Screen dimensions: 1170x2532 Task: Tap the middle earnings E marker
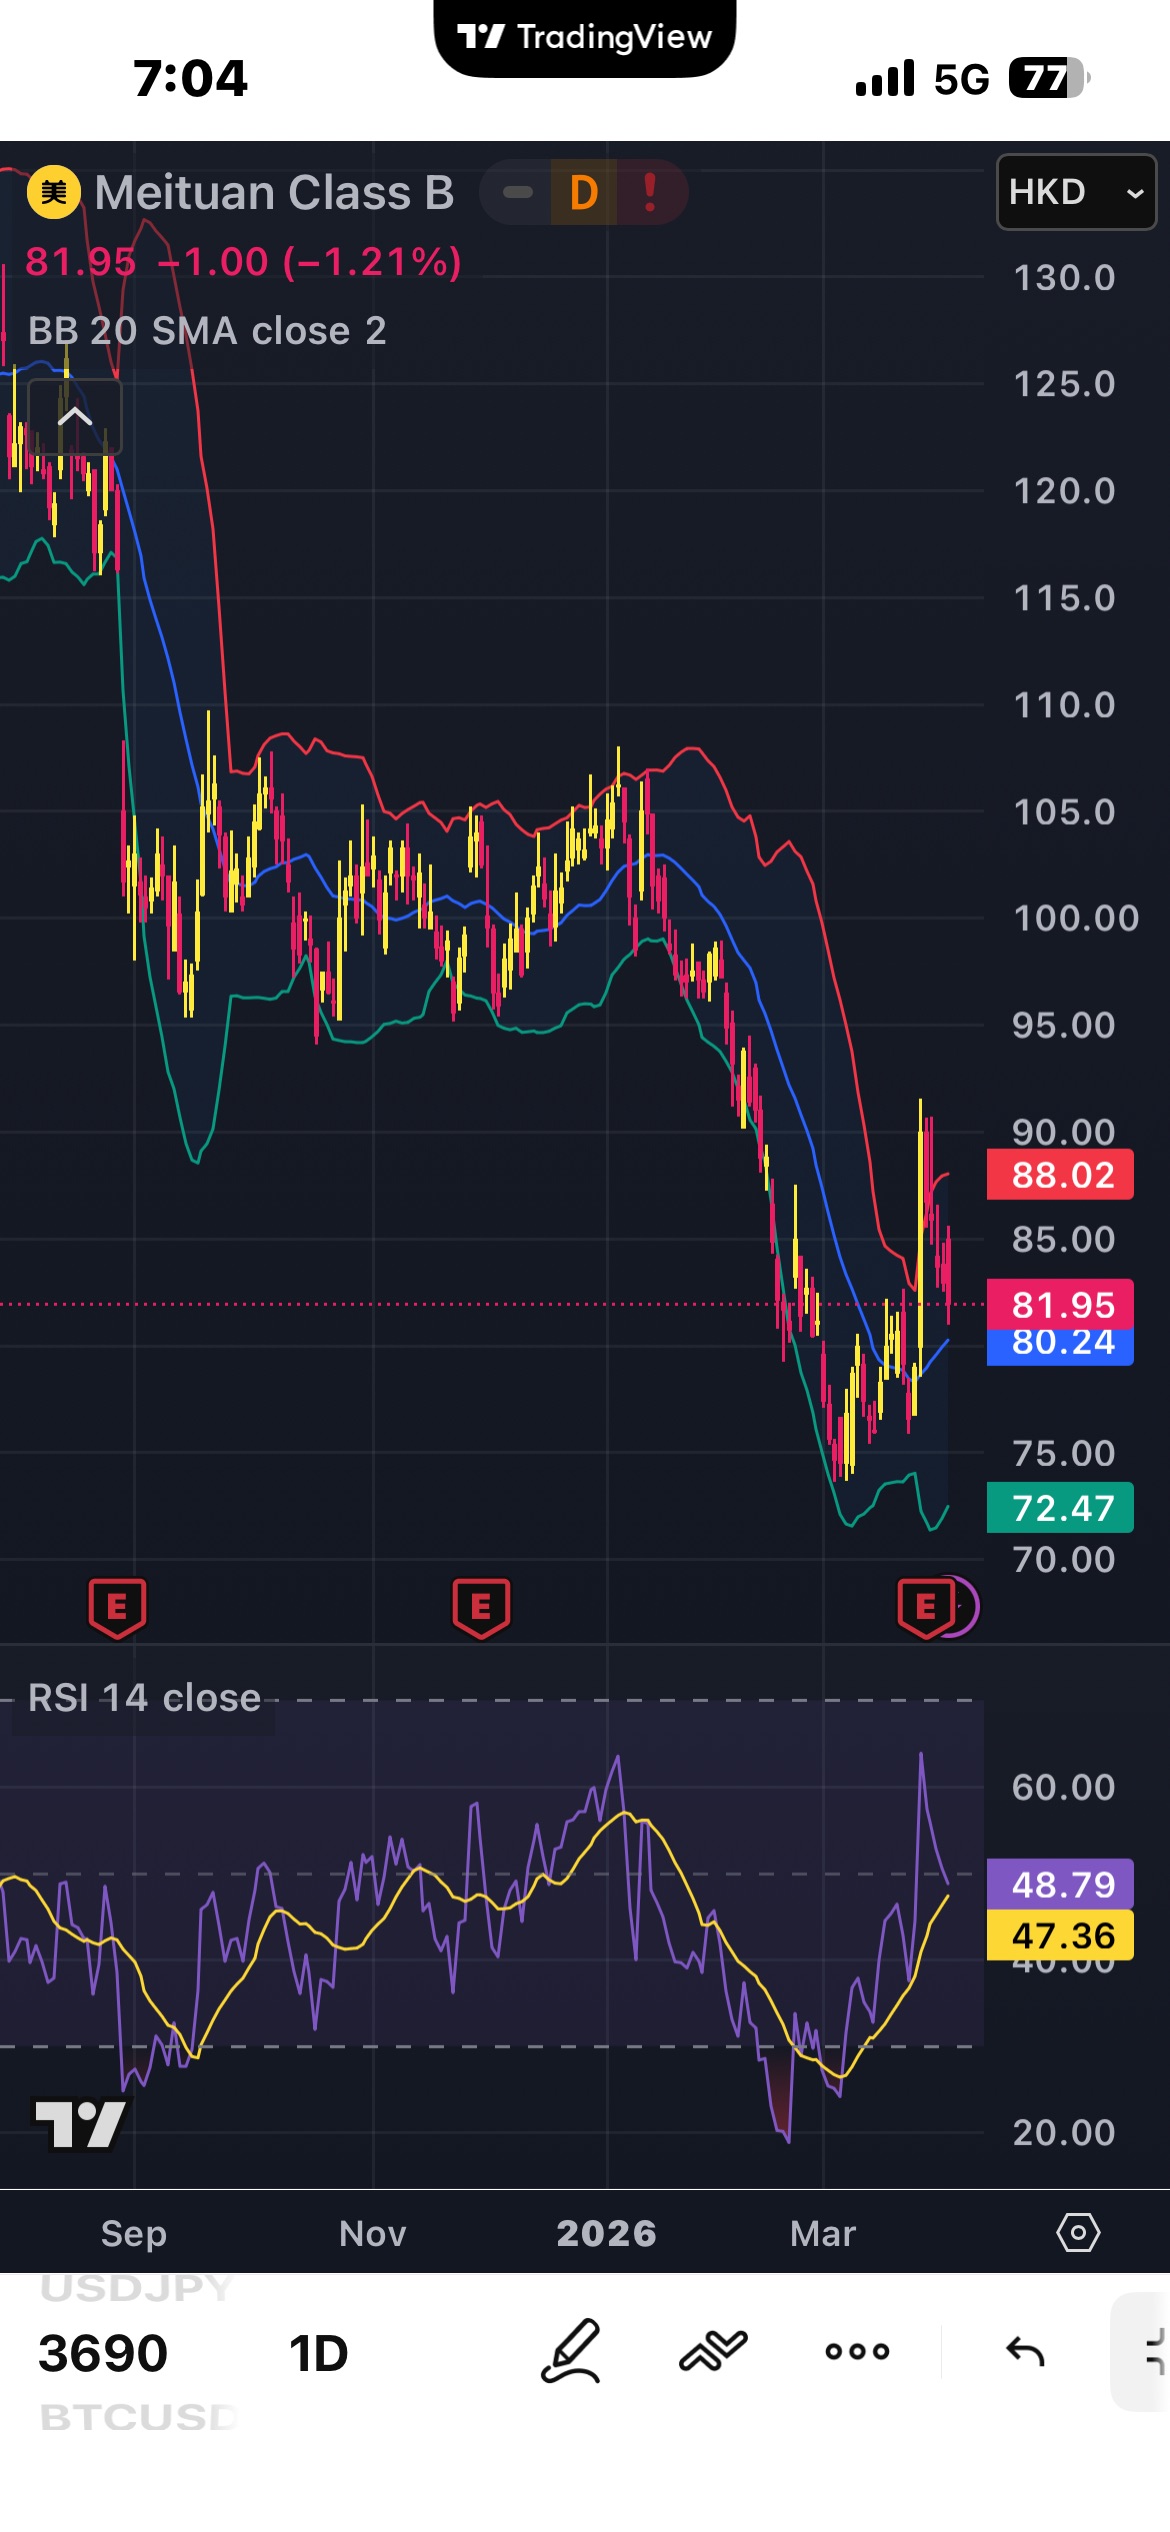[481, 1607]
